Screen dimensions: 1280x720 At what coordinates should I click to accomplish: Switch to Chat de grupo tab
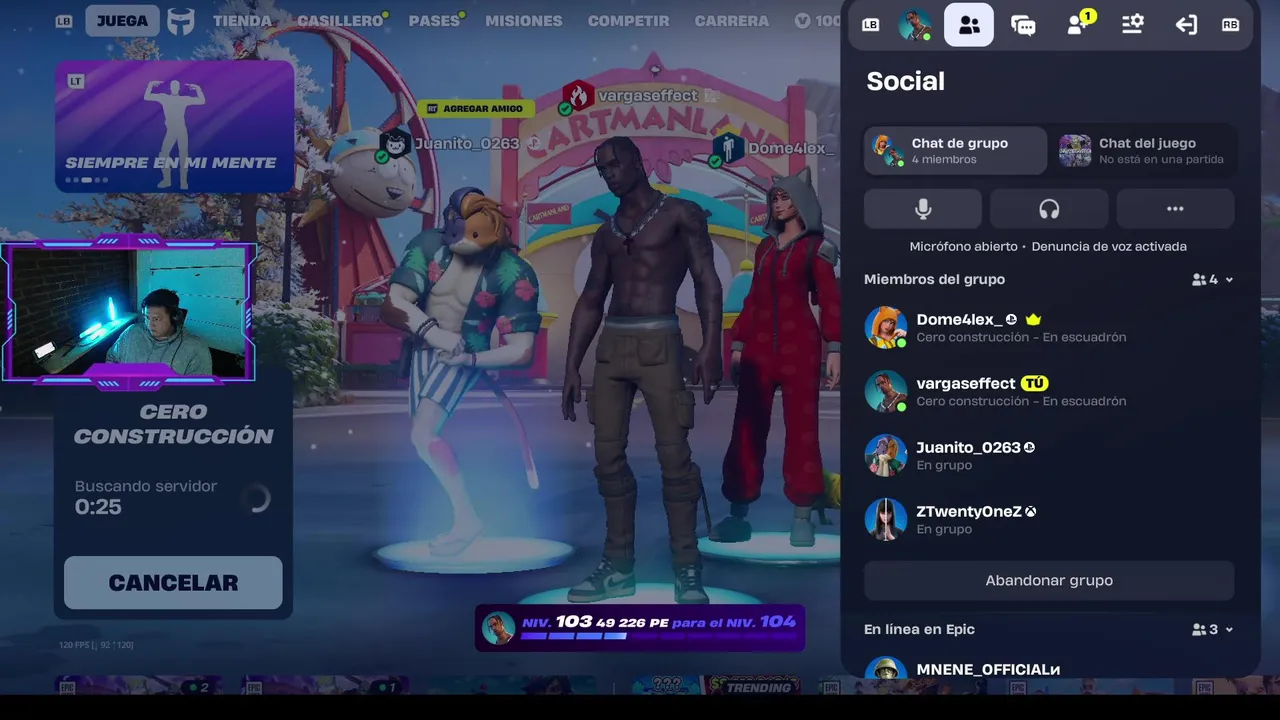(x=955, y=151)
